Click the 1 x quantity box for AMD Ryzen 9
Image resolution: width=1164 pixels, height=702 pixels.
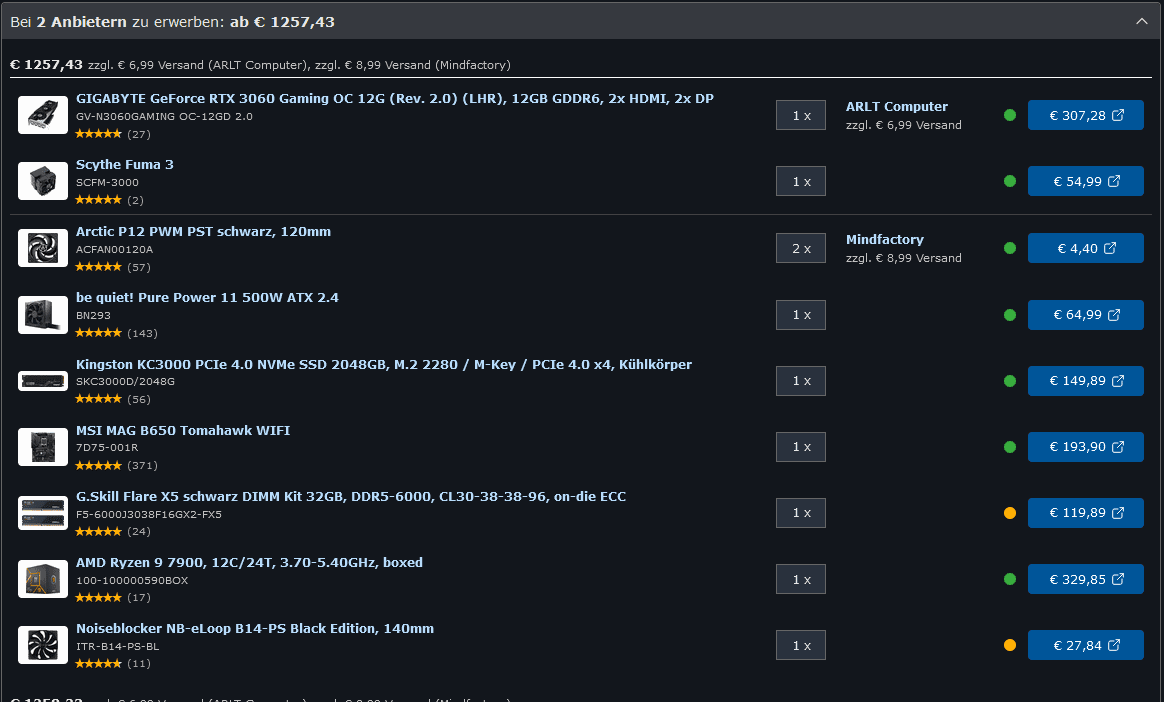point(801,579)
